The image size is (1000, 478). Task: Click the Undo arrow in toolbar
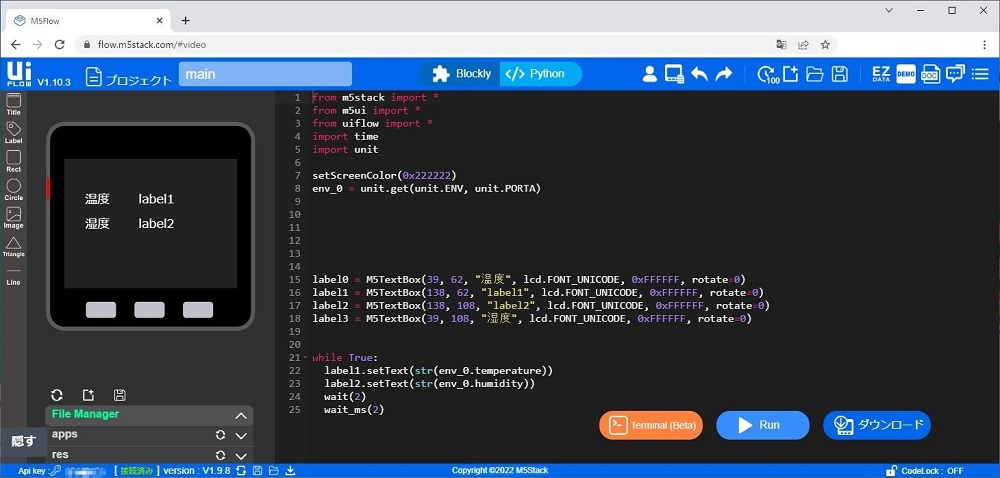pos(699,74)
